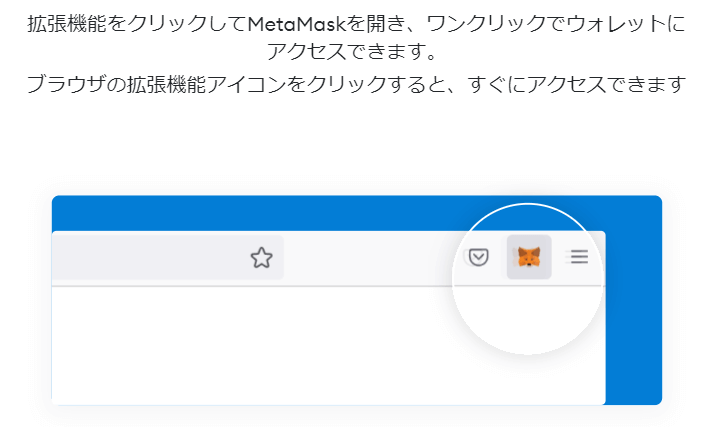Image resolution: width=708 pixels, height=427 pixels.
Task: Click the blank white page area in illustration
Action: [250, 345]
